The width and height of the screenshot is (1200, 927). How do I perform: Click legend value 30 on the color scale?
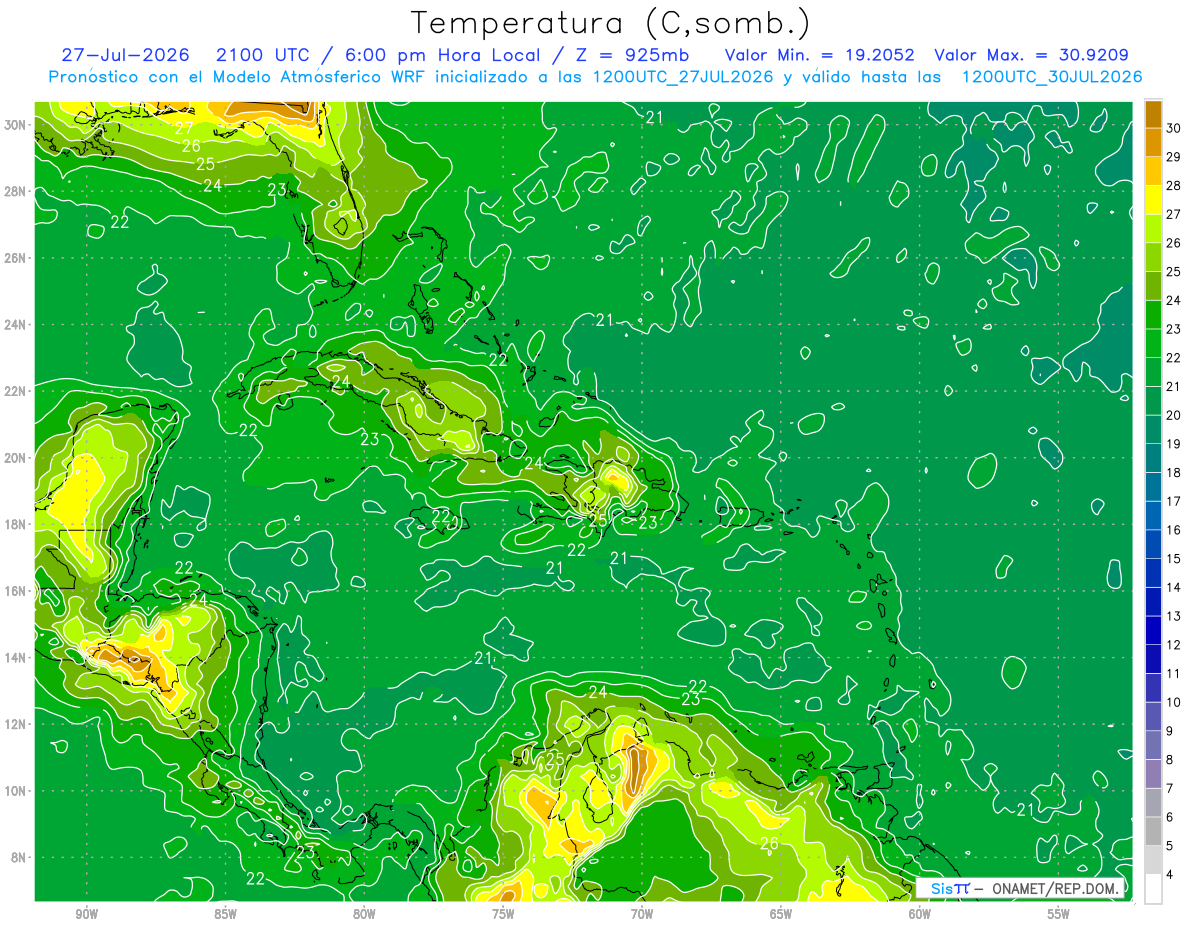[x=1174, y=128]
